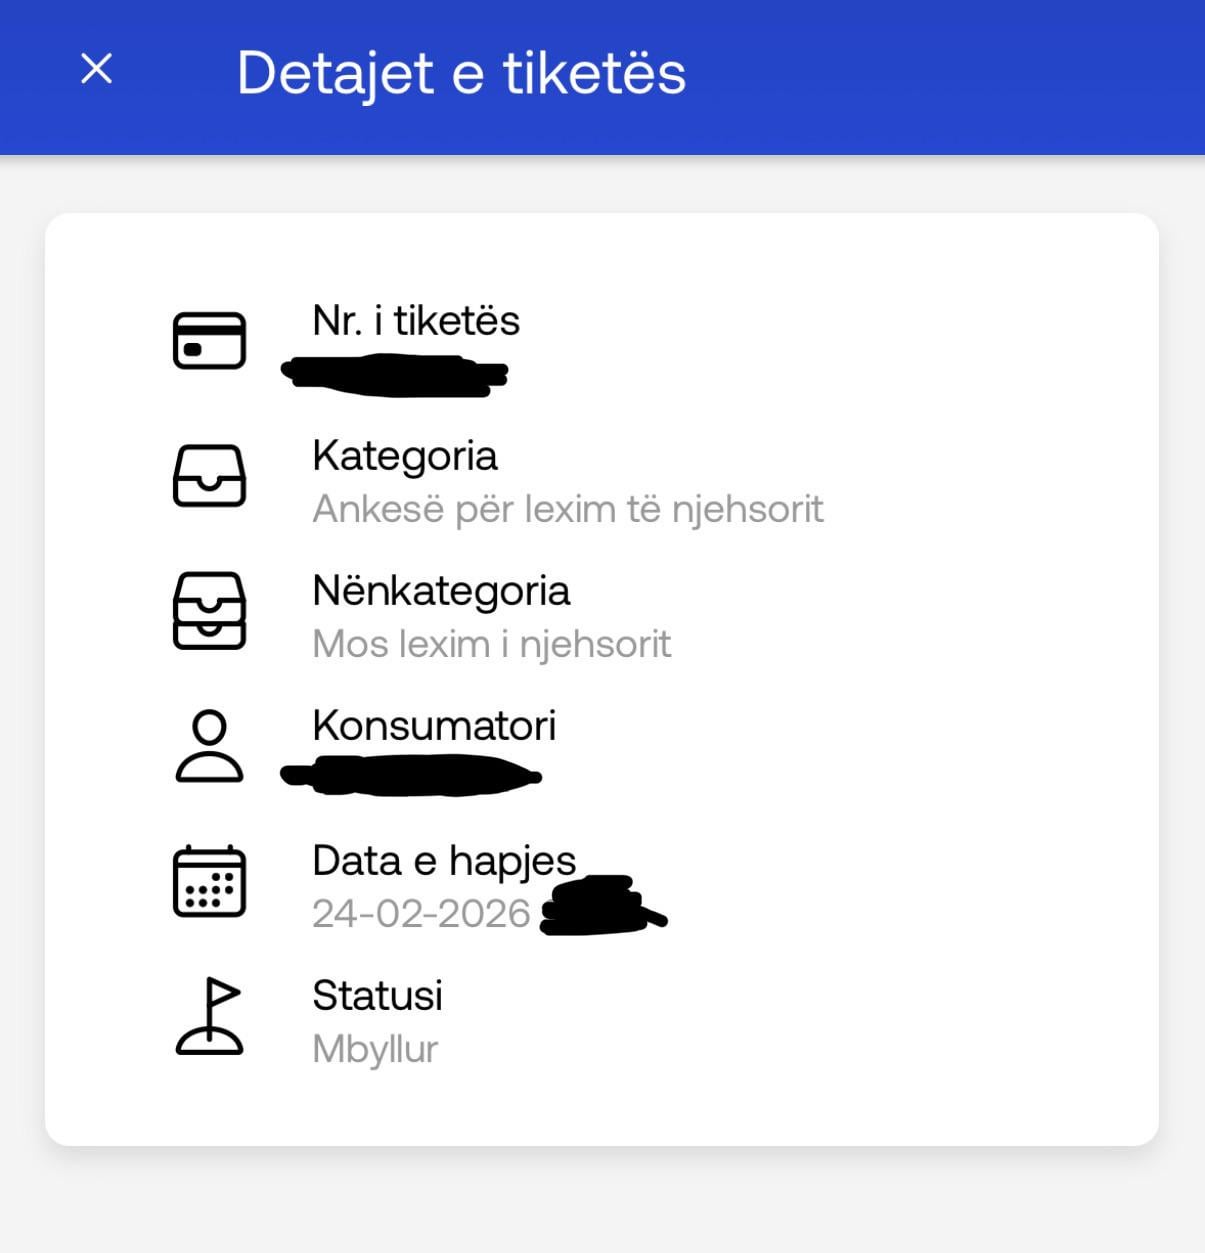Click the calendar icon for opening date
The height and width of the screenshot is (1253, 1205).
[209, 881]
